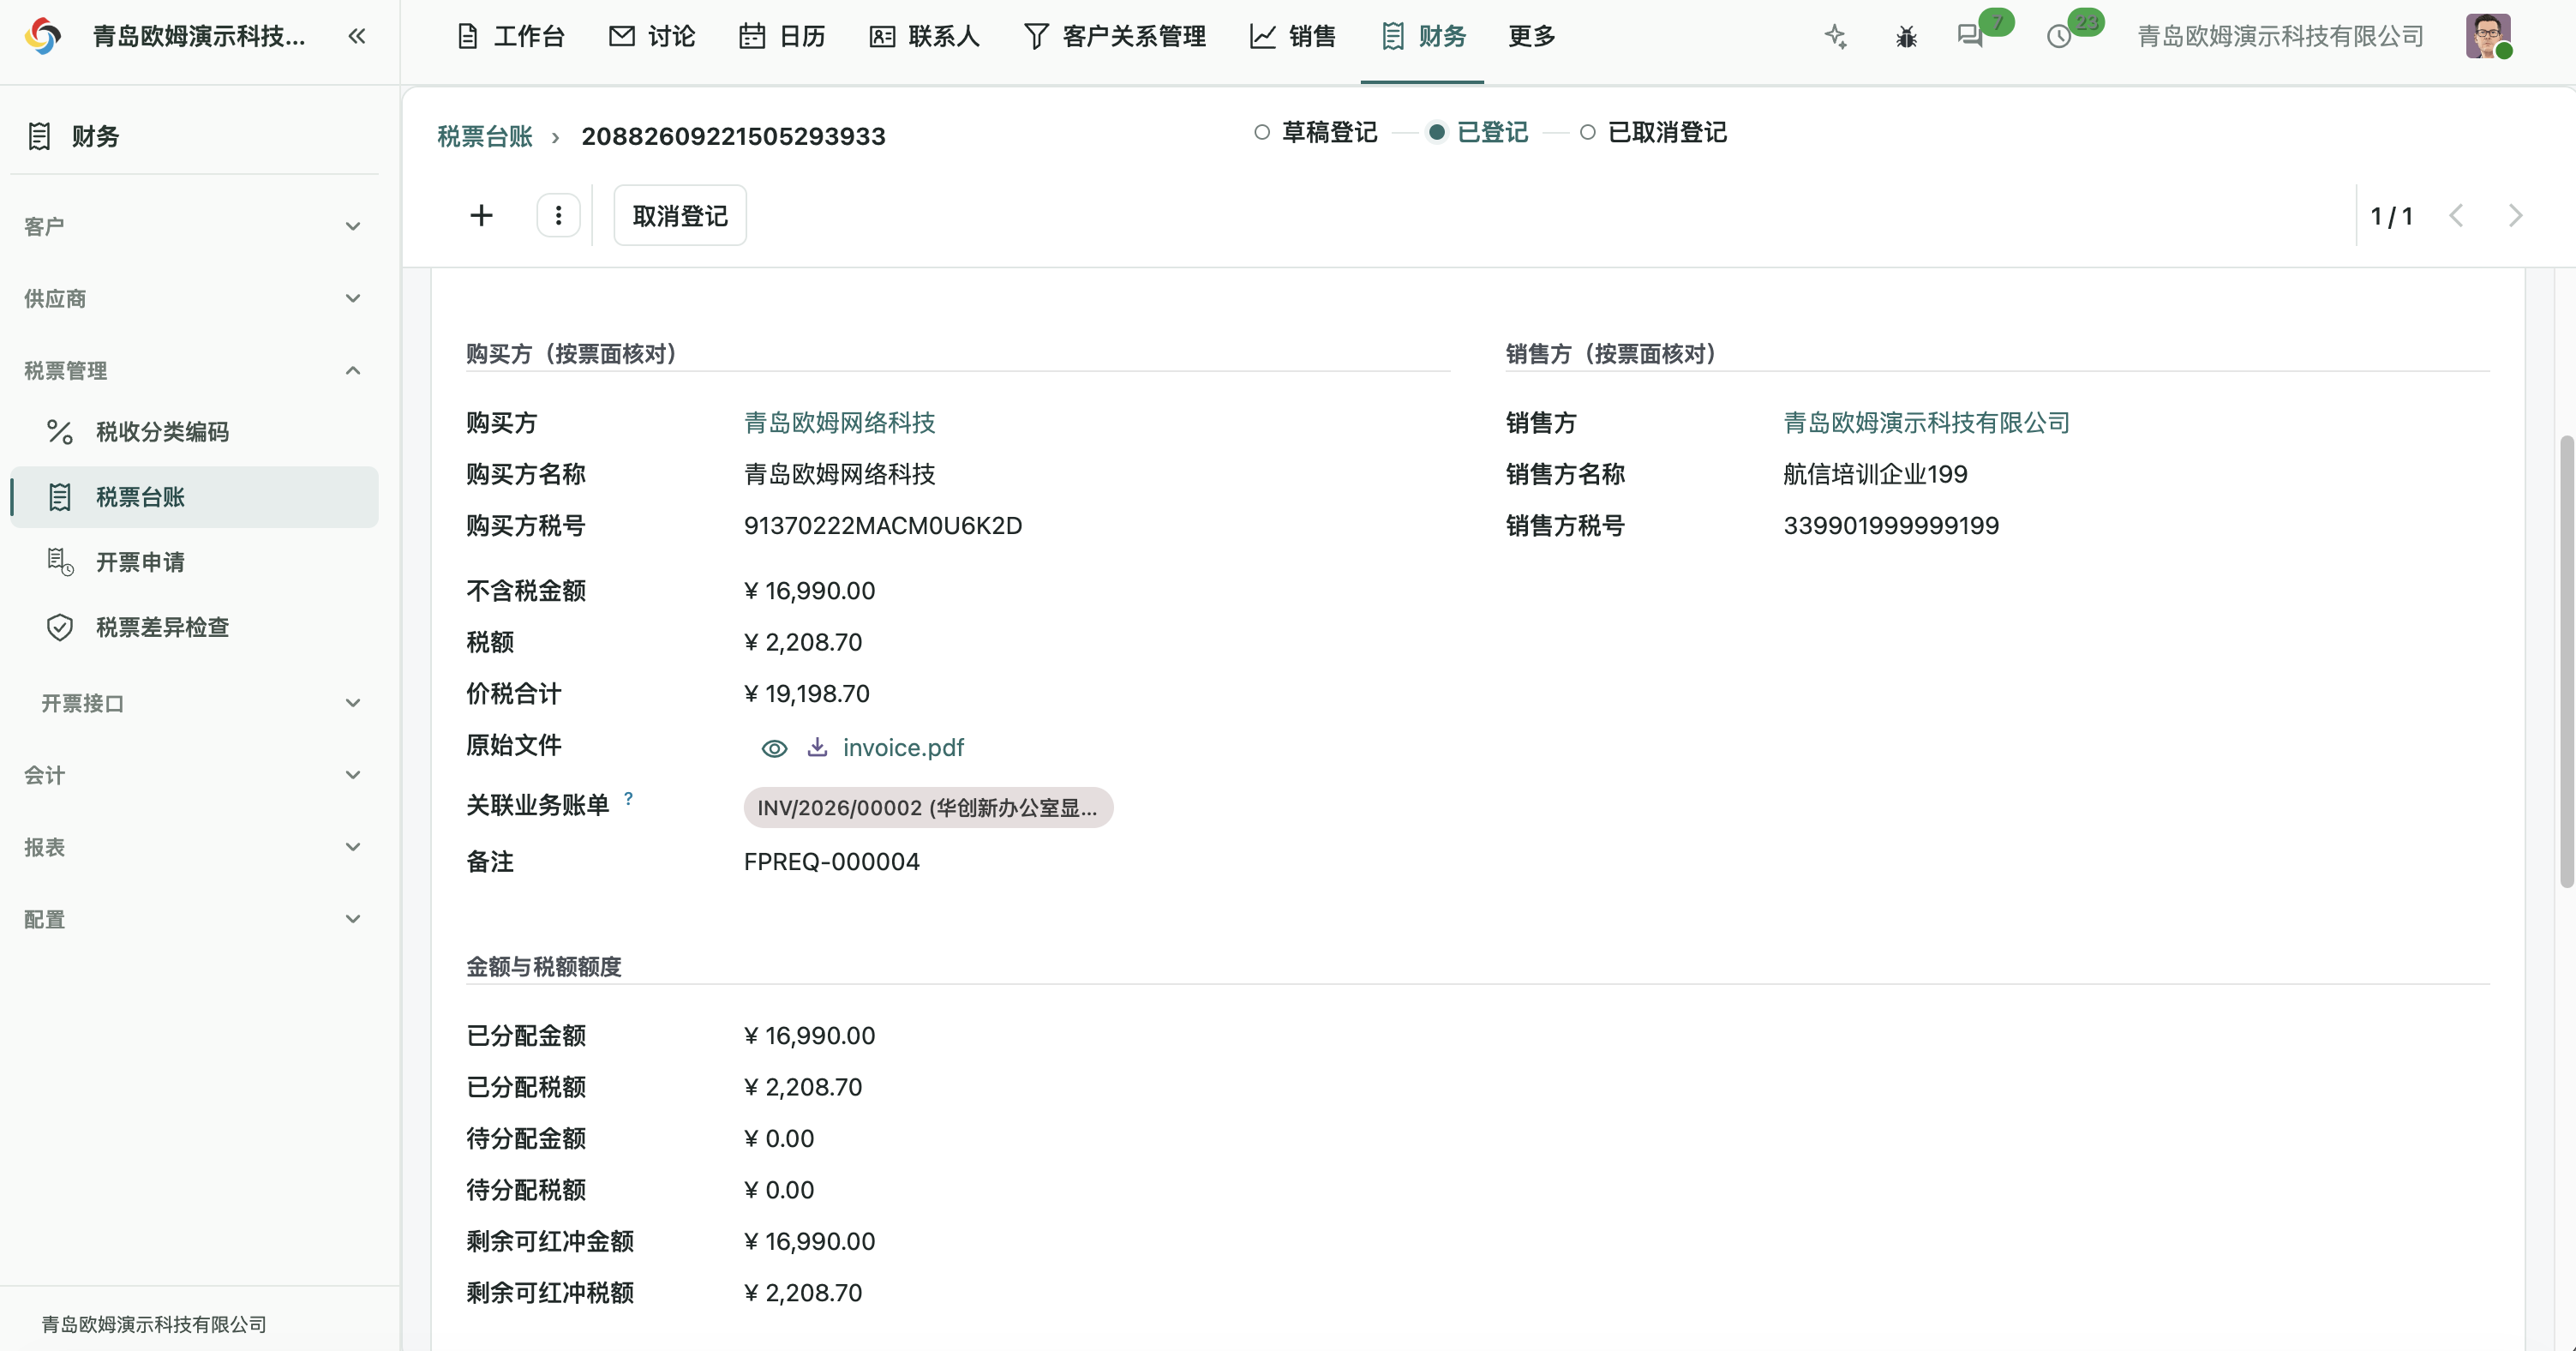2576x1351 pixels.
Task: Go to next record arrow
Action: (2516, 215)
